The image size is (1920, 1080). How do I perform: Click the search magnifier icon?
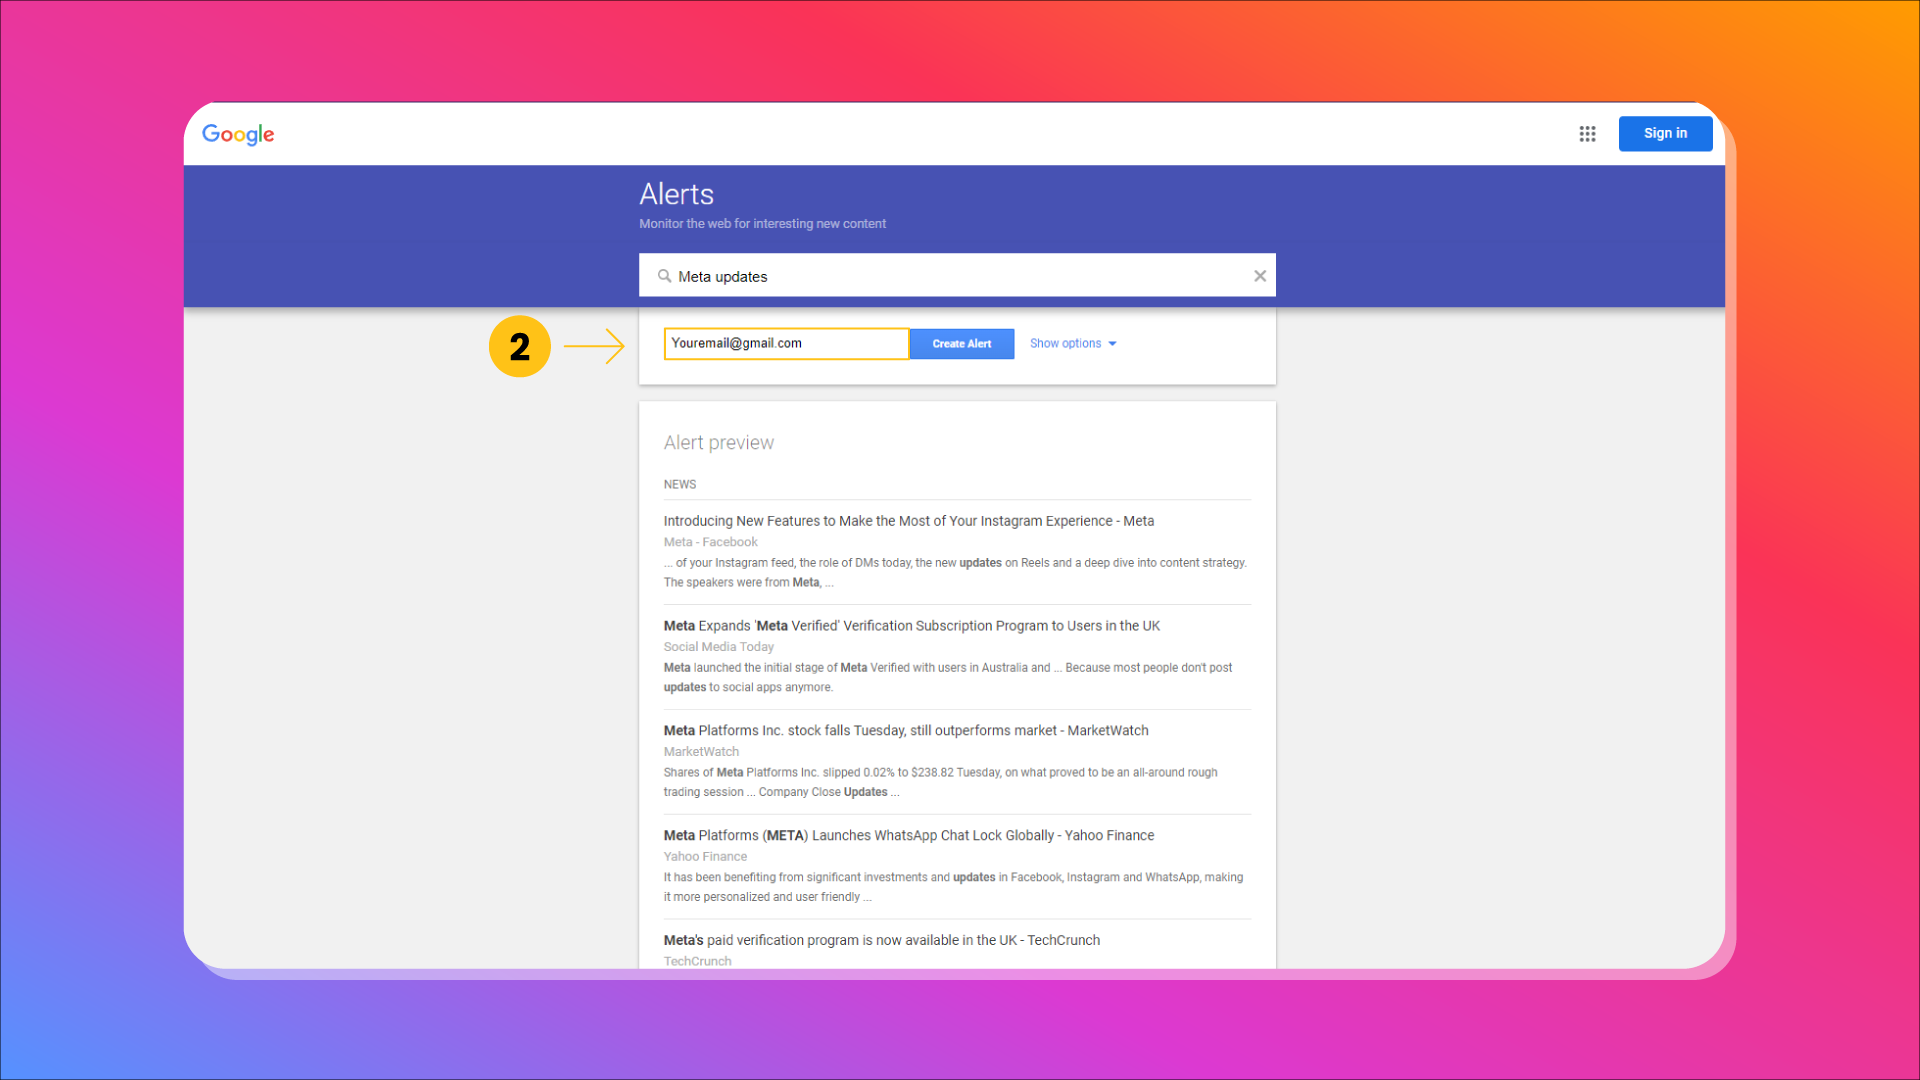coord(664,276)
